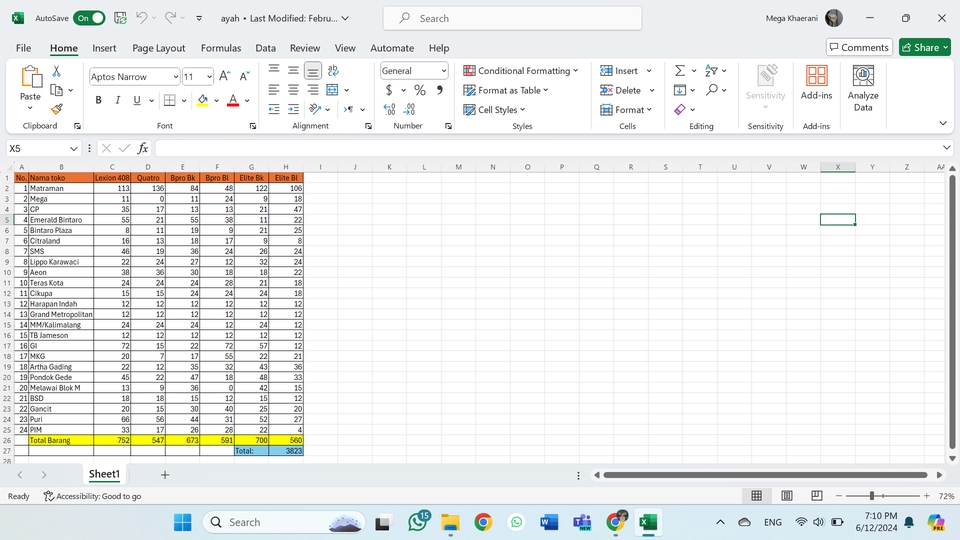Click the AutoSum sigma icon
Viewport: 960px width, 540px height.
[680, 70]
